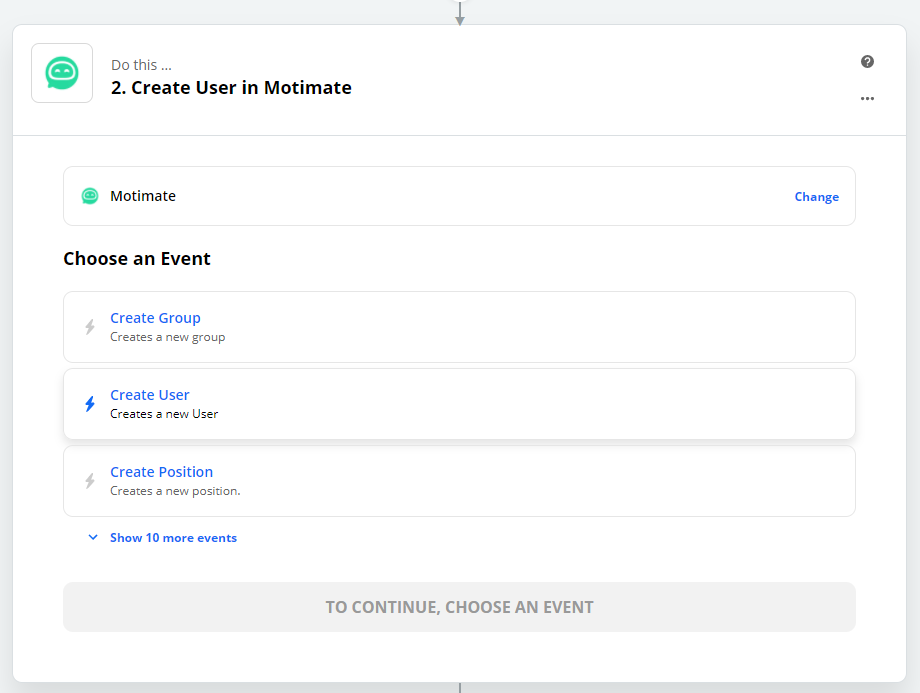The image size is (920, 693).
Task: Open the three-dot step options menu
Action: 867,99
